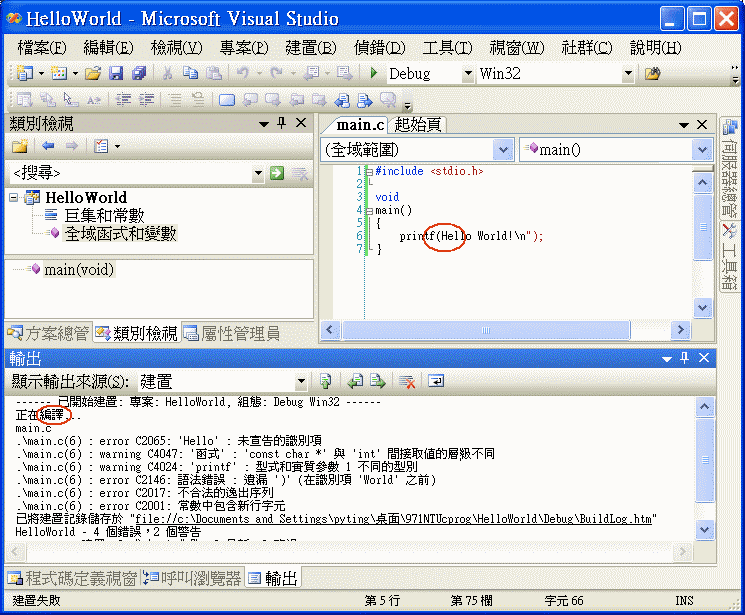Open the New Project icon dropdown arrow
Screen dimensions: 745x615
(x=41, y=73)
